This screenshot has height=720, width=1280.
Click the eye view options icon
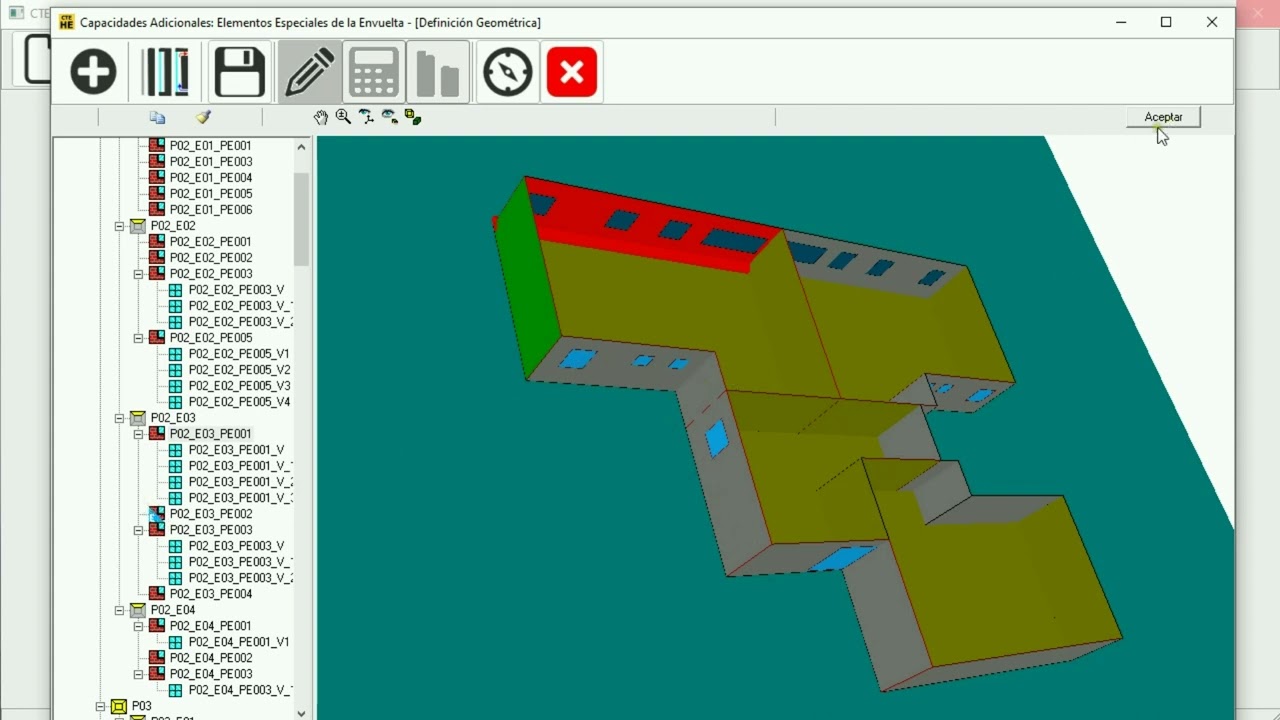click(389, 117)
